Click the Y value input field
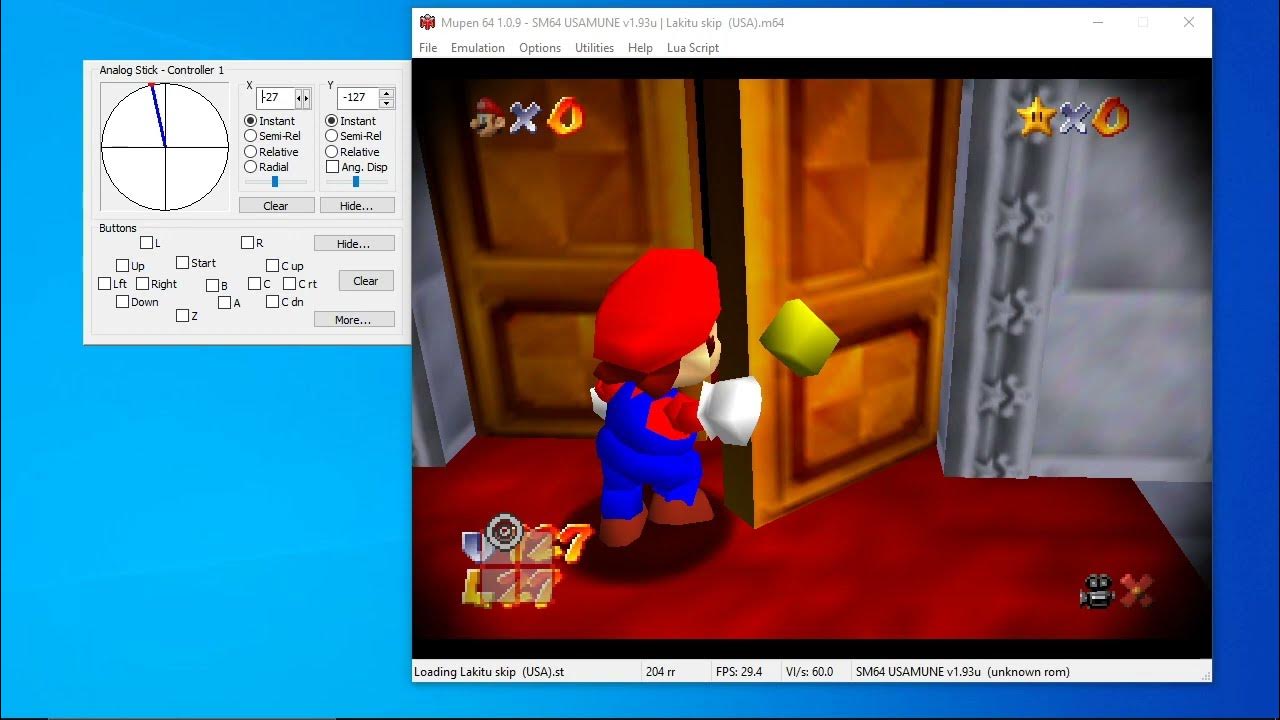The height and width of the screenshot is (720, 1280). pos(358,98)
